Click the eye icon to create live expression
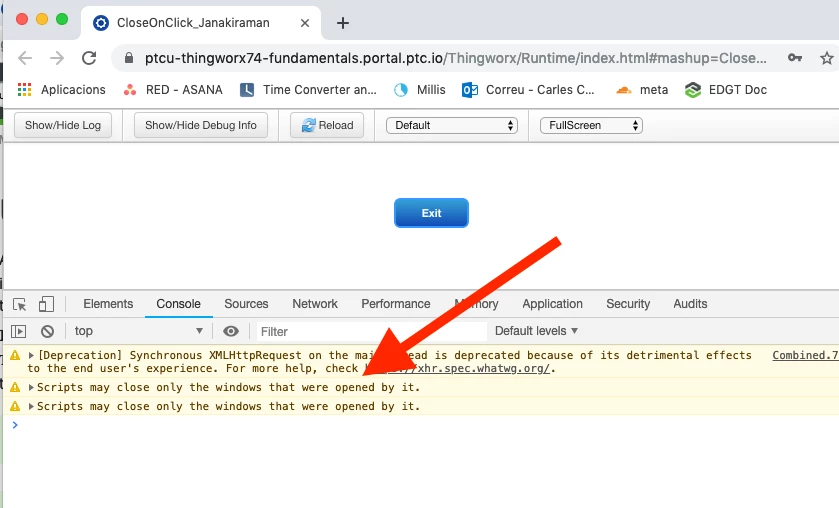The image size is (839, 508). pos(231,331)
